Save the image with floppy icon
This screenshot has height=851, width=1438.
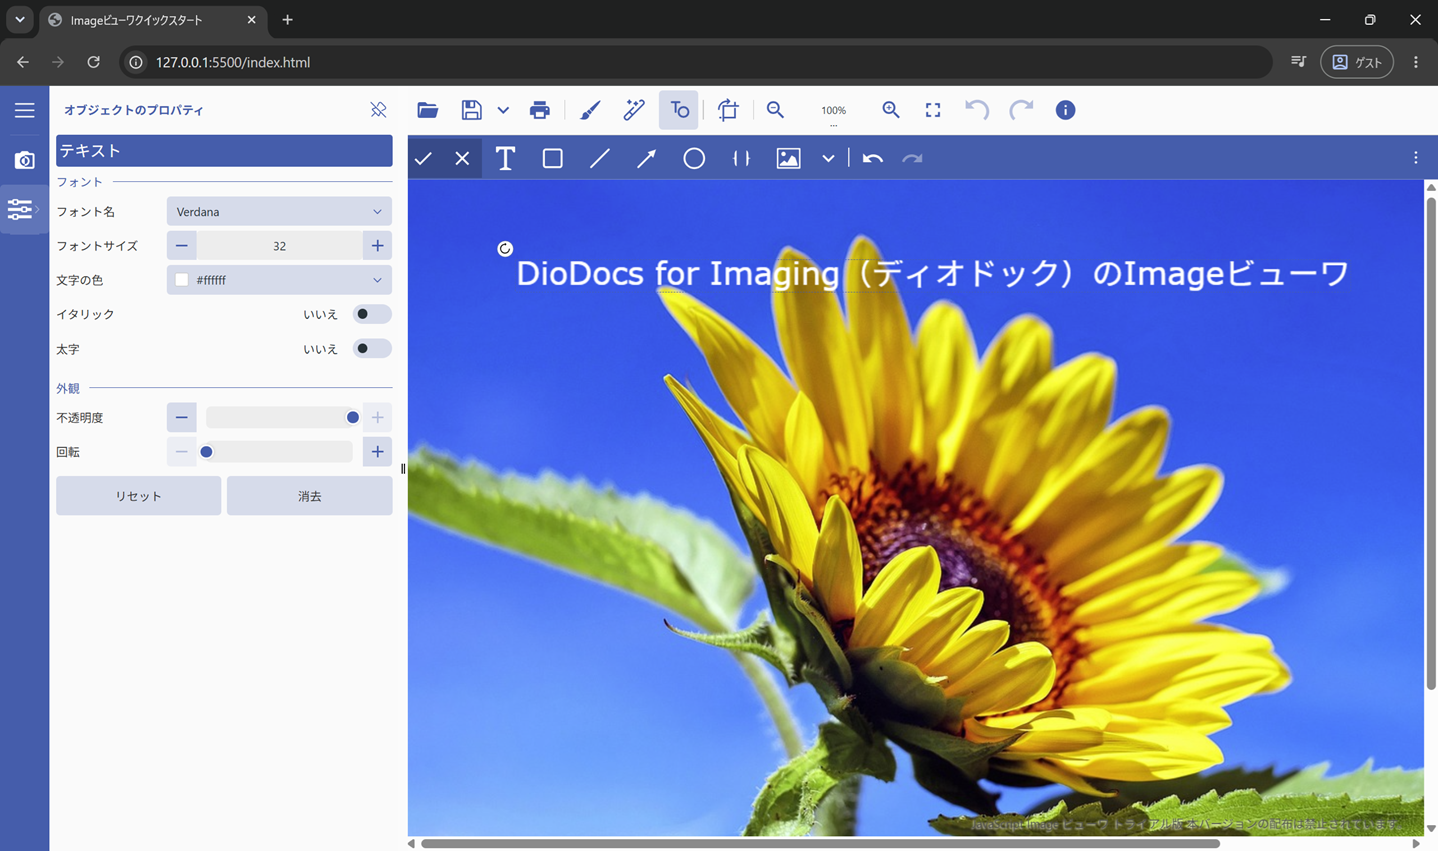471,110
